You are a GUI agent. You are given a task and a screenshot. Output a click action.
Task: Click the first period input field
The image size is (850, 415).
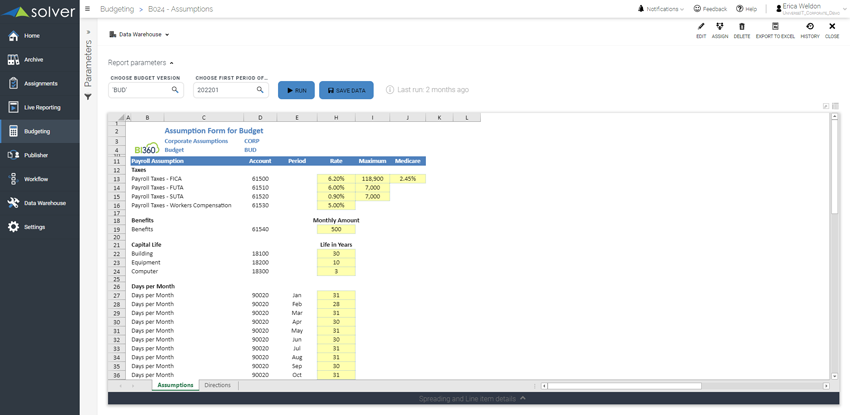point(224,90)
